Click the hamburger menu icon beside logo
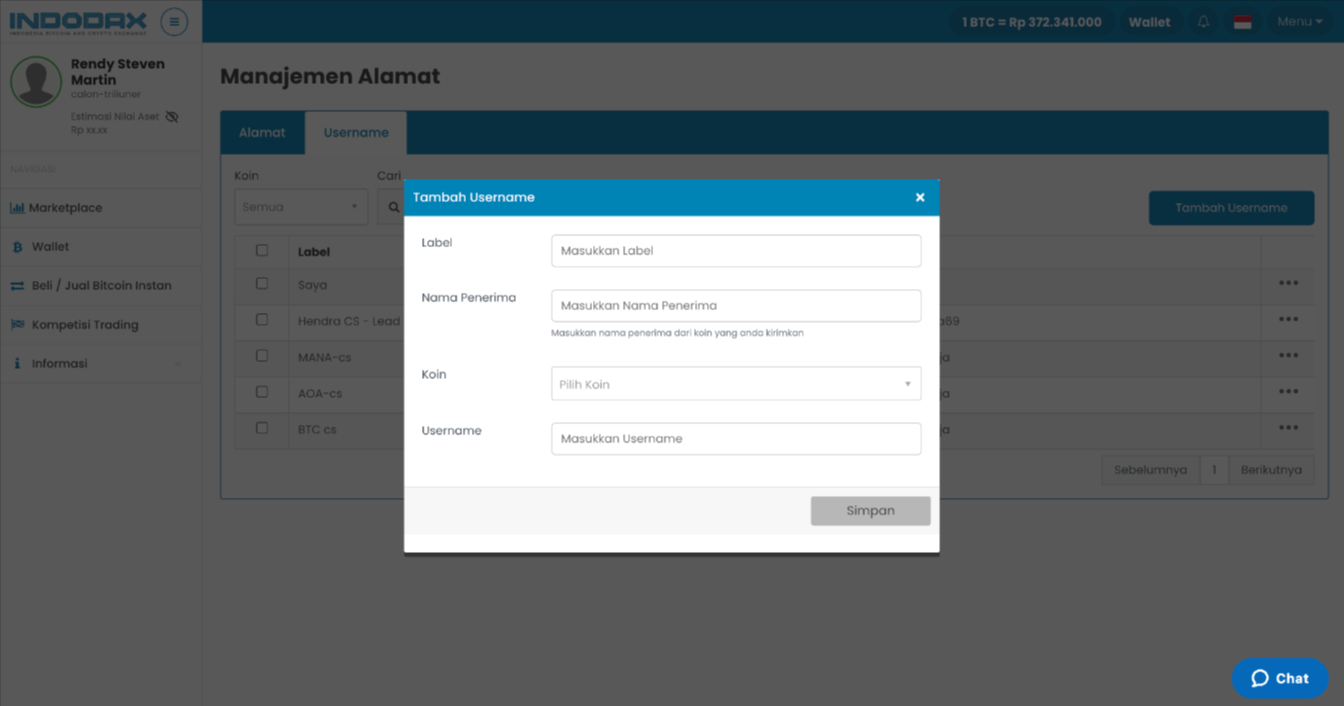The height and width of the screenshot is (706, 1344). 174,21
